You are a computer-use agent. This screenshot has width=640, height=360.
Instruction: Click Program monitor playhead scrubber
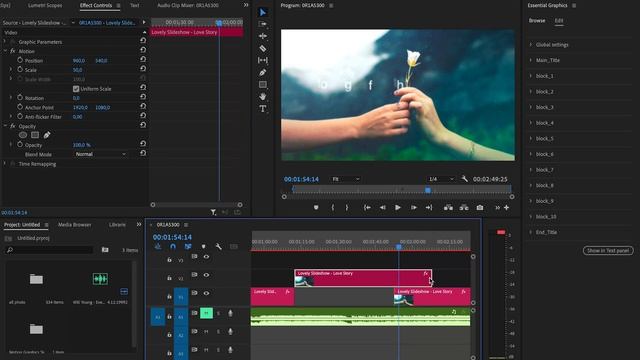click(428, 190)
